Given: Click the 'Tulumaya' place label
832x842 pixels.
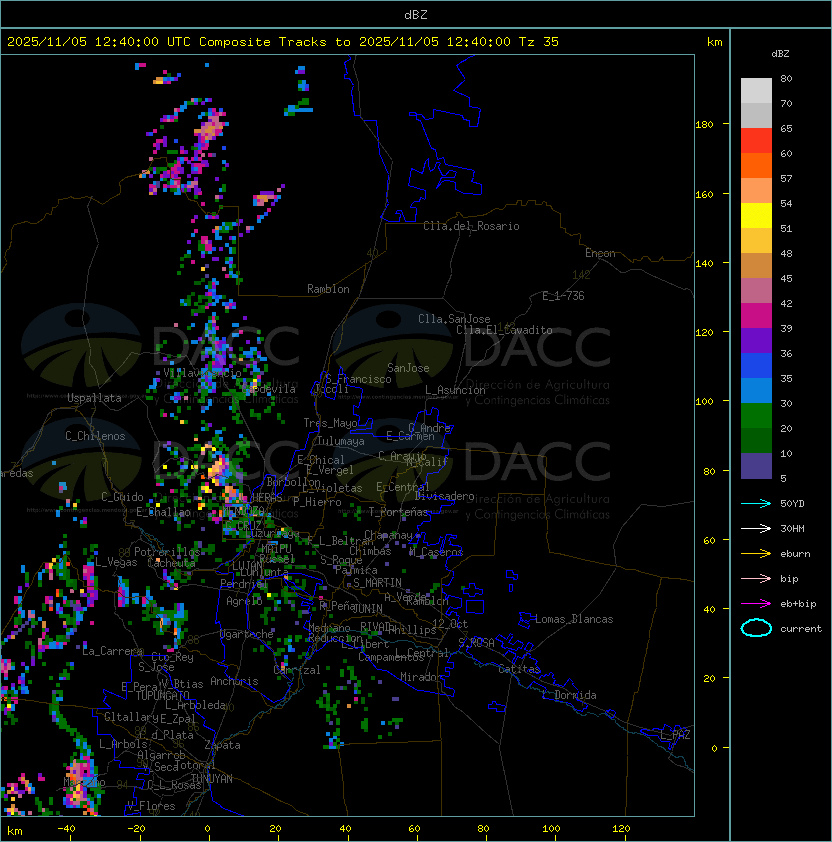Looking at the screenshot, I should 341,441.
